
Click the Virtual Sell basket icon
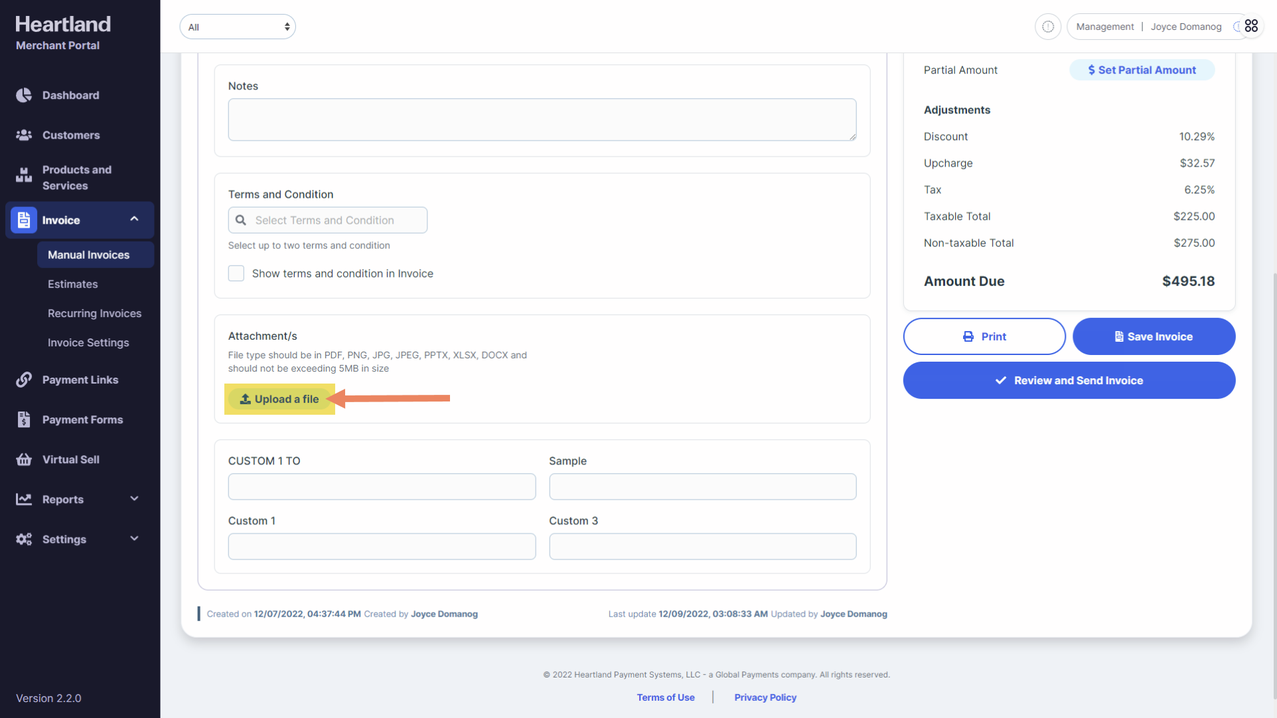click(x=24, y=460)
